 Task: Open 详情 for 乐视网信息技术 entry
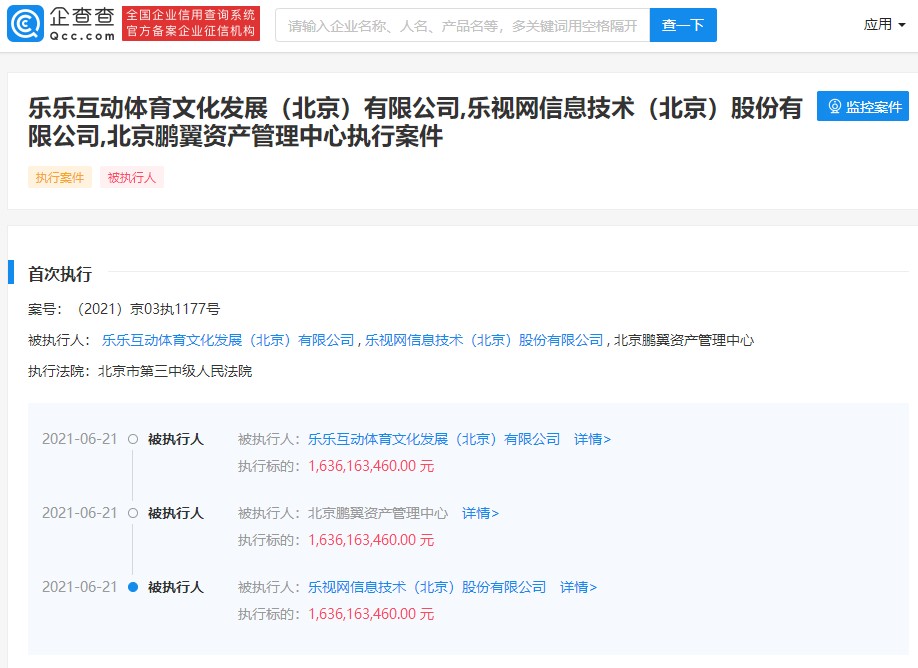578,587
